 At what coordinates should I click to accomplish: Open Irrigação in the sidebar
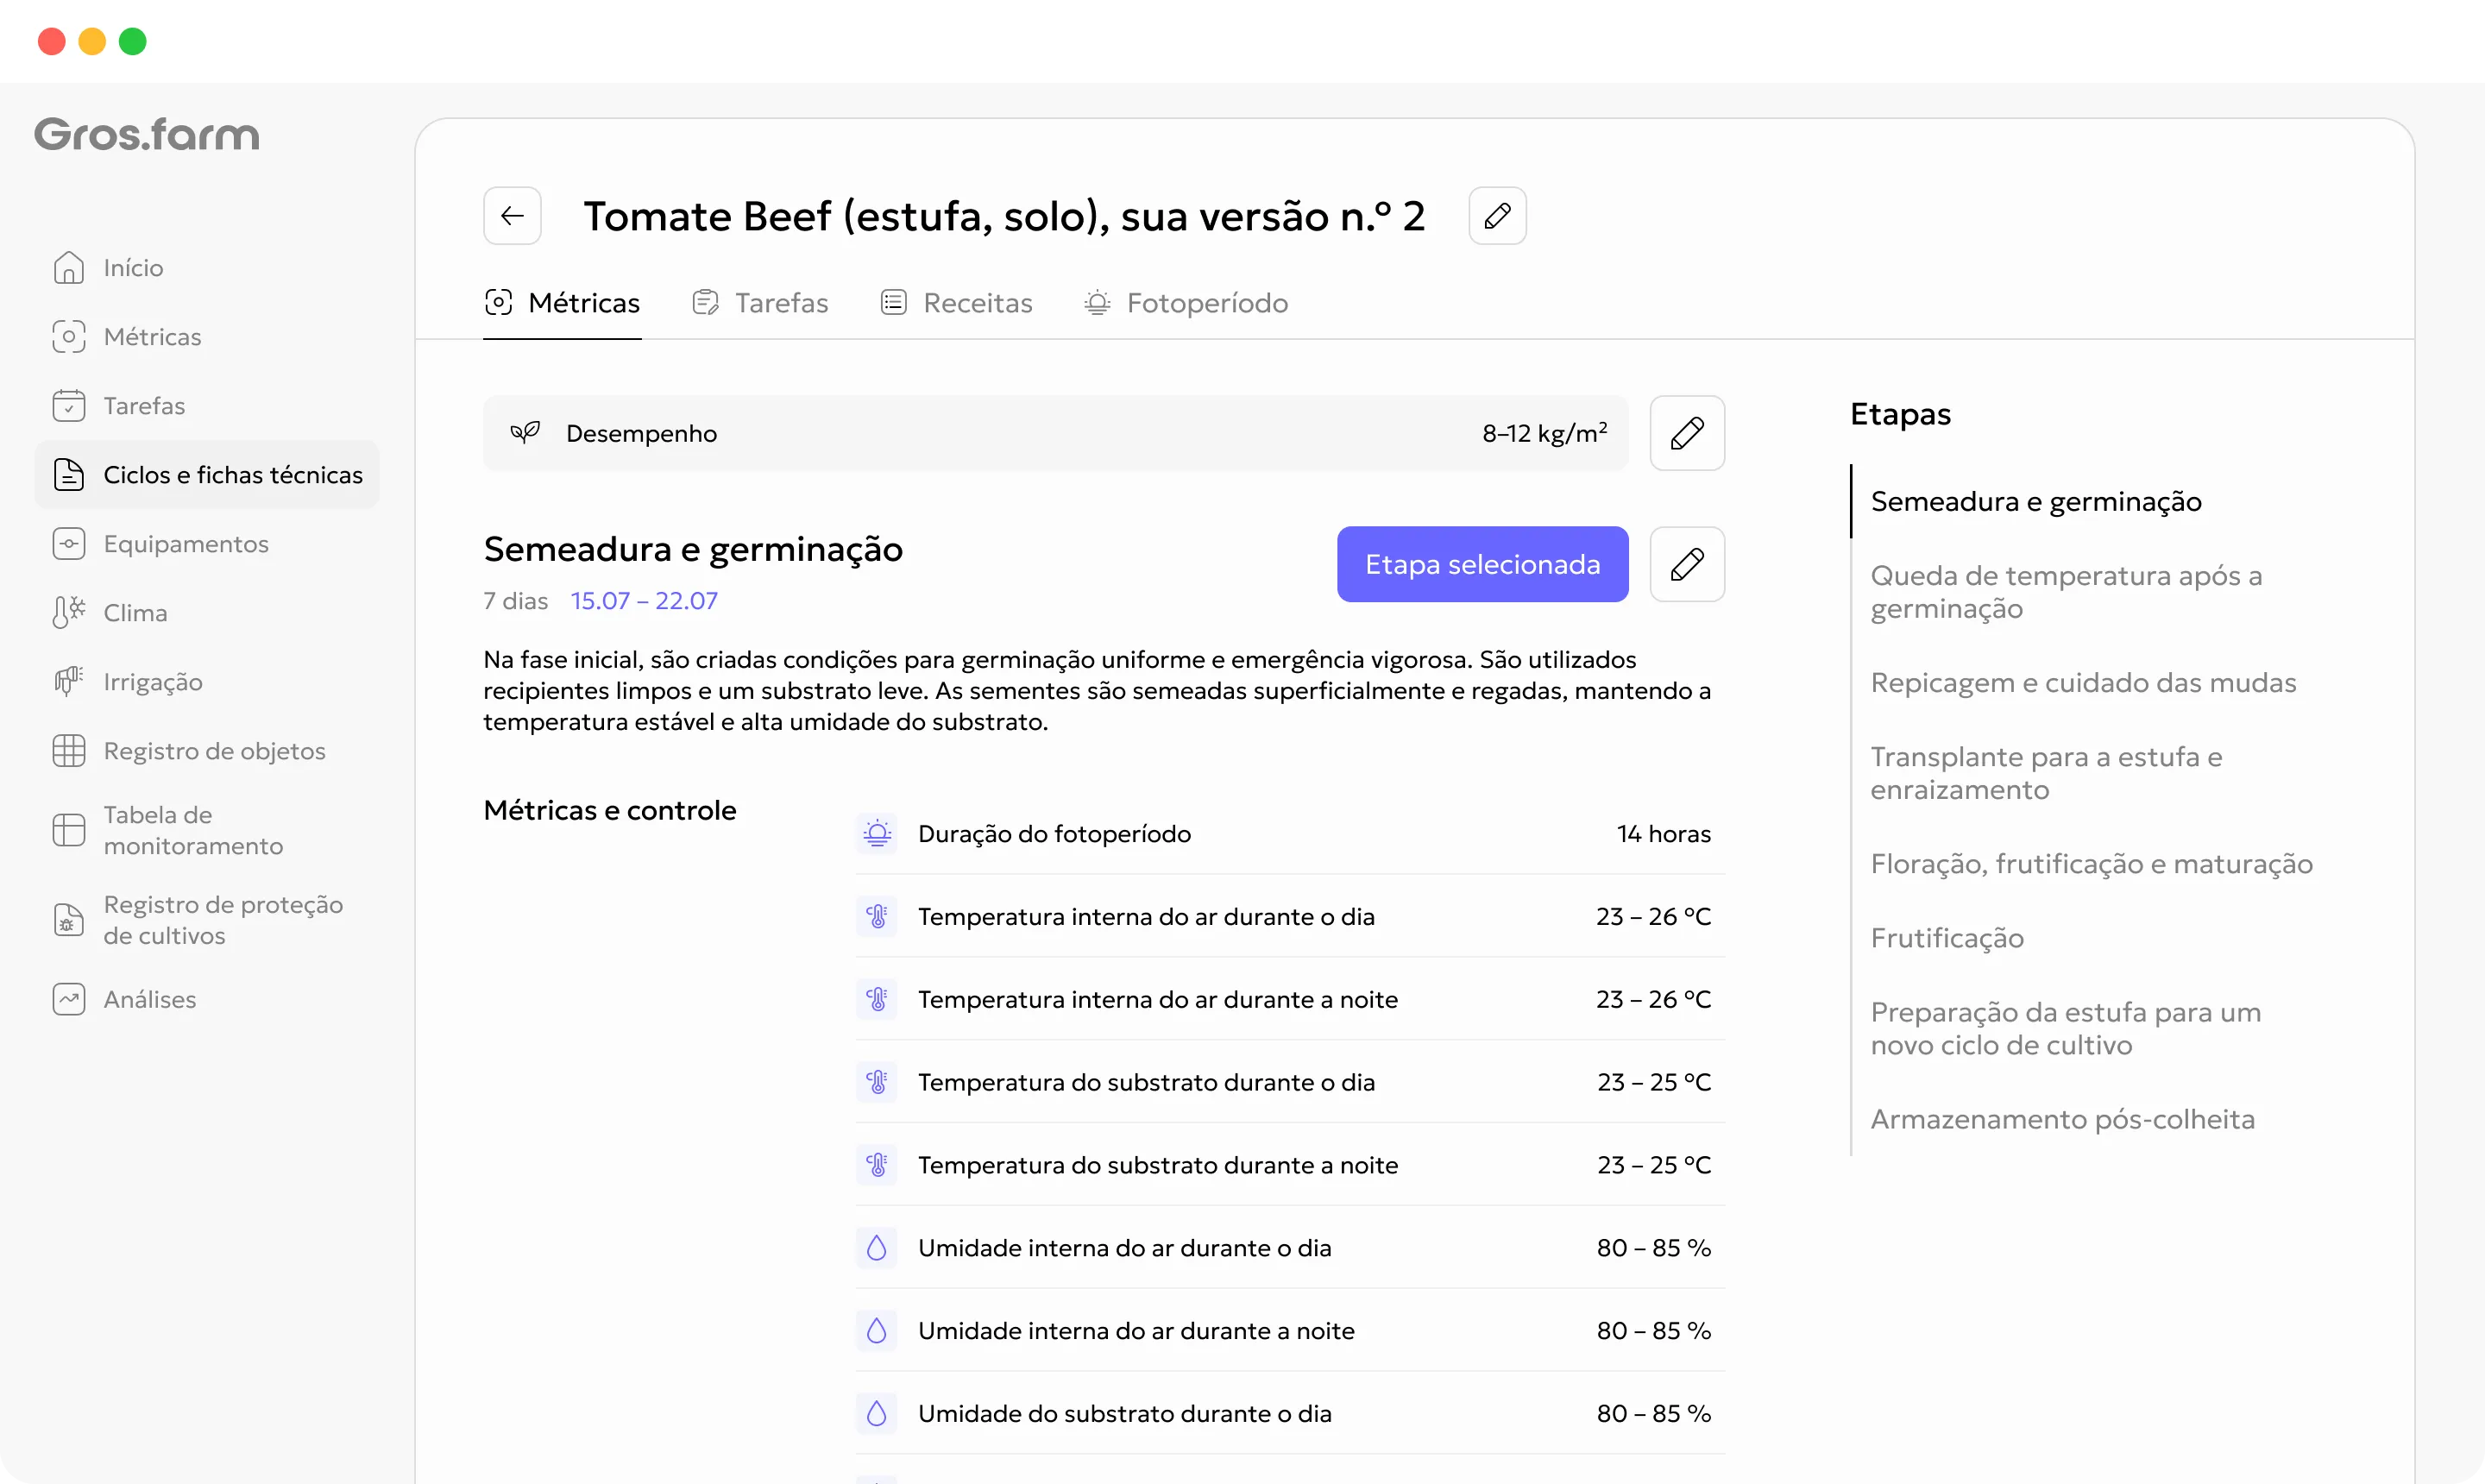(207, 682)
